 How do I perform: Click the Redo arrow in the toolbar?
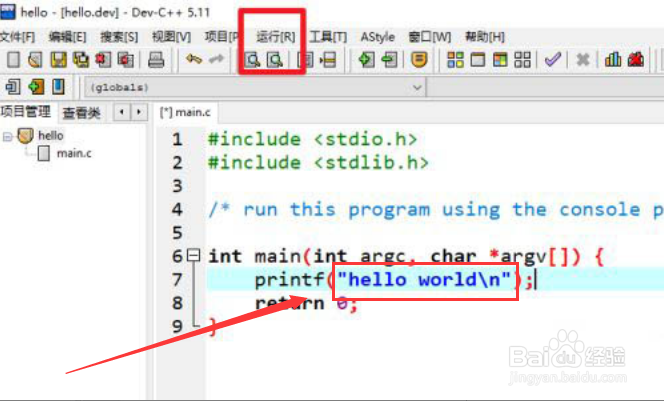[216, 59]
